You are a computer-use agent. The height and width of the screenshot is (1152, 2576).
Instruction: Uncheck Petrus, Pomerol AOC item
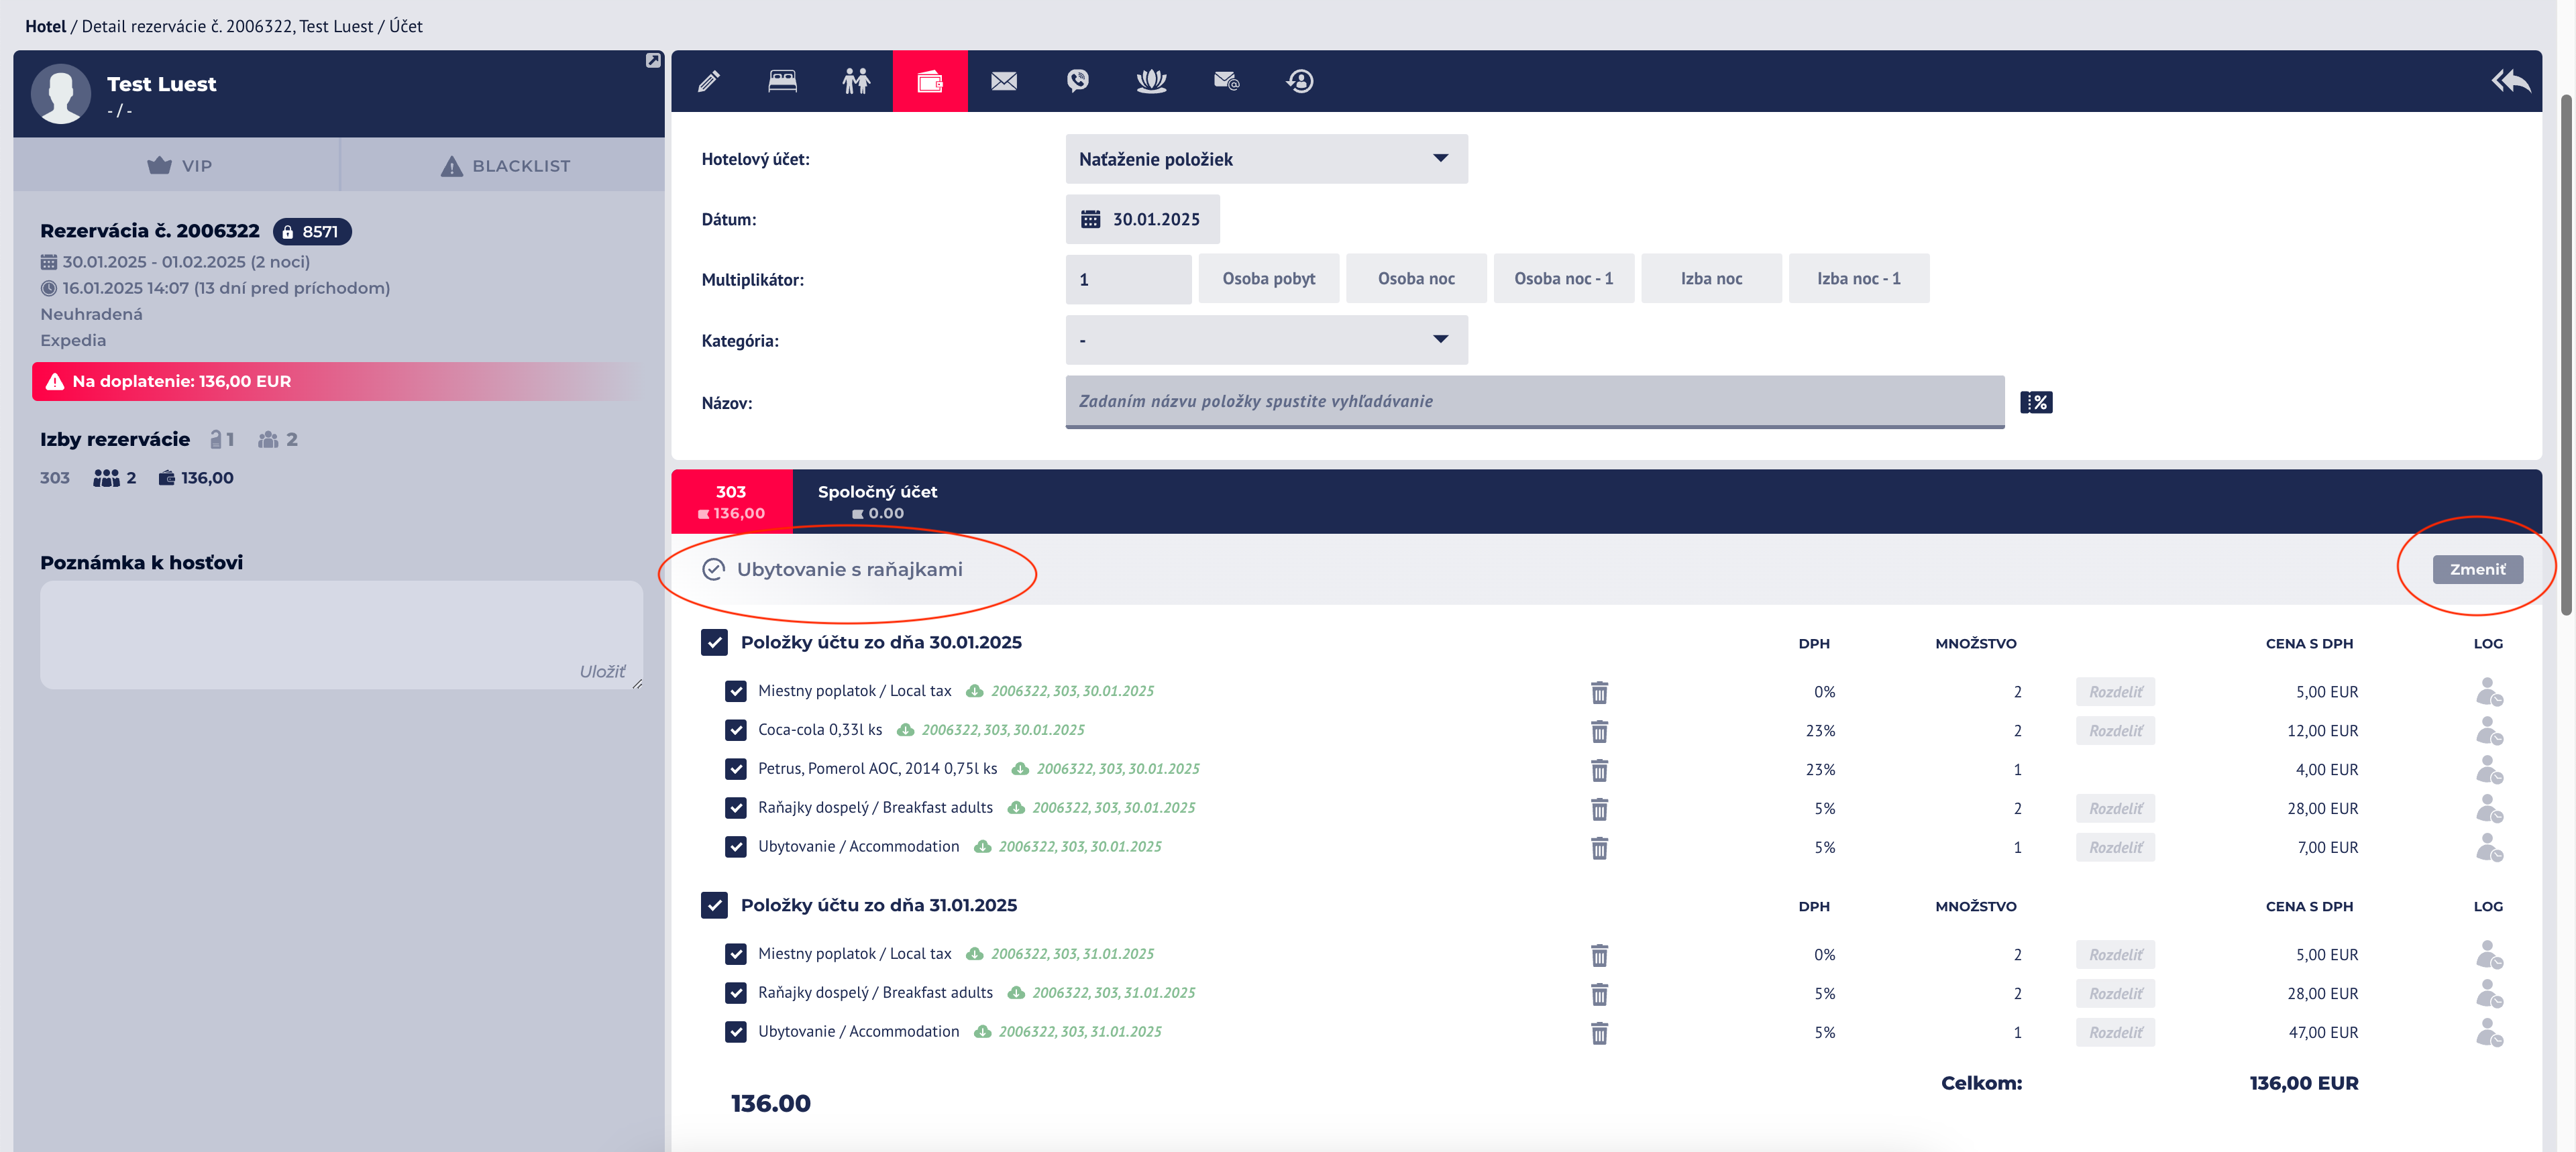pyautogui.click(x=736, y=769)
